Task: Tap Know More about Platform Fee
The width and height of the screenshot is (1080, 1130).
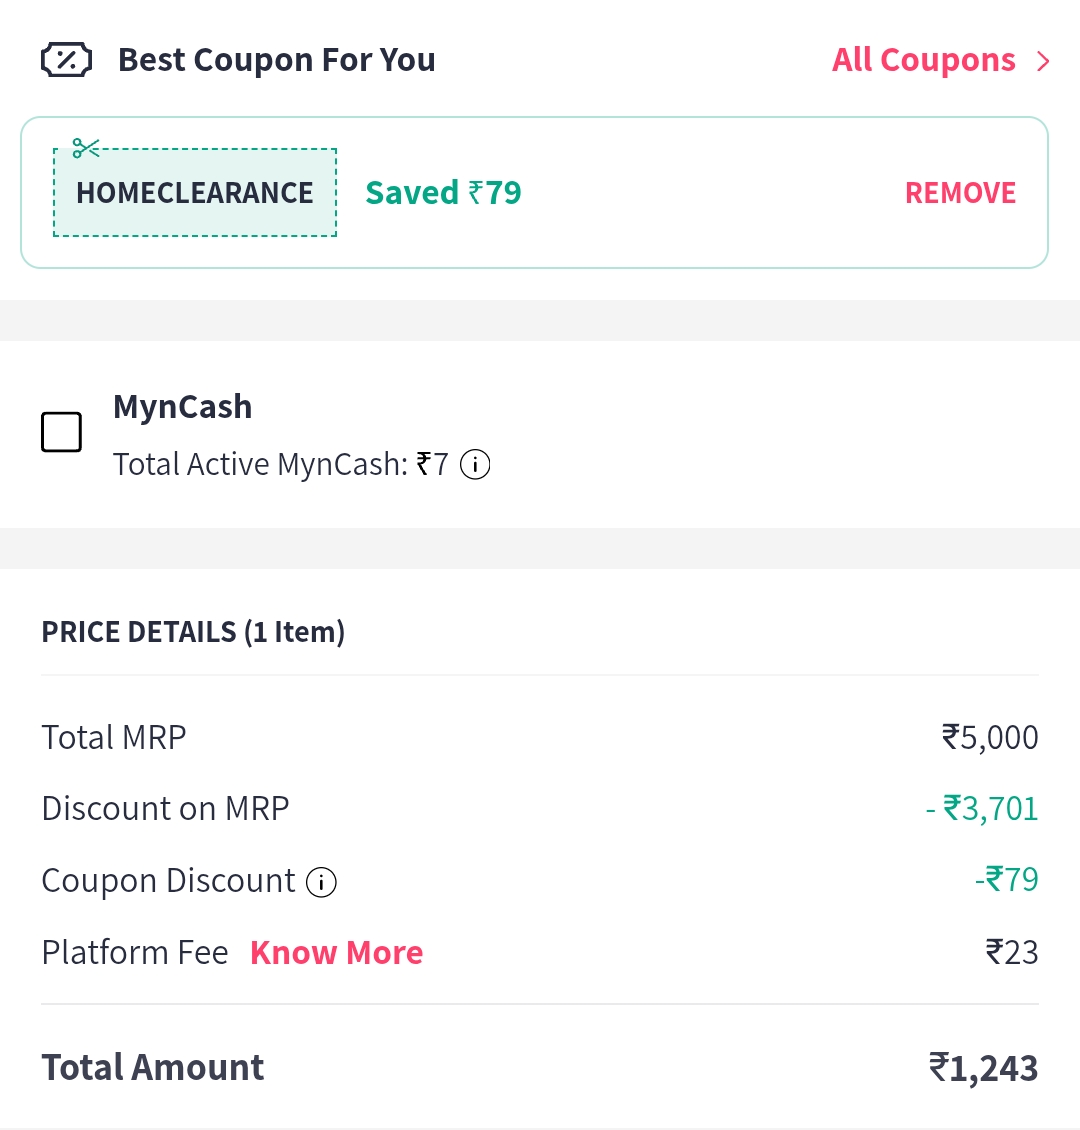Action: (x=336, y=953)
